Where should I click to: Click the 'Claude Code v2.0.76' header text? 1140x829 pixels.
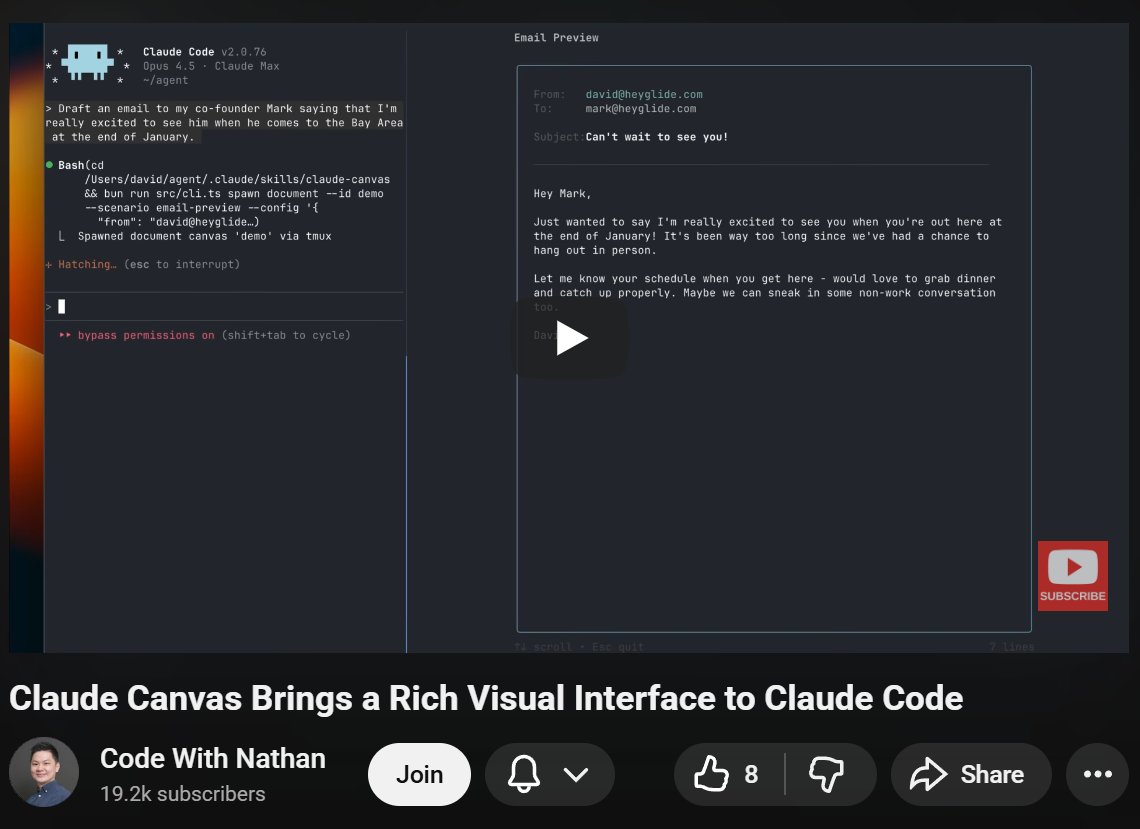pos(204,52)
